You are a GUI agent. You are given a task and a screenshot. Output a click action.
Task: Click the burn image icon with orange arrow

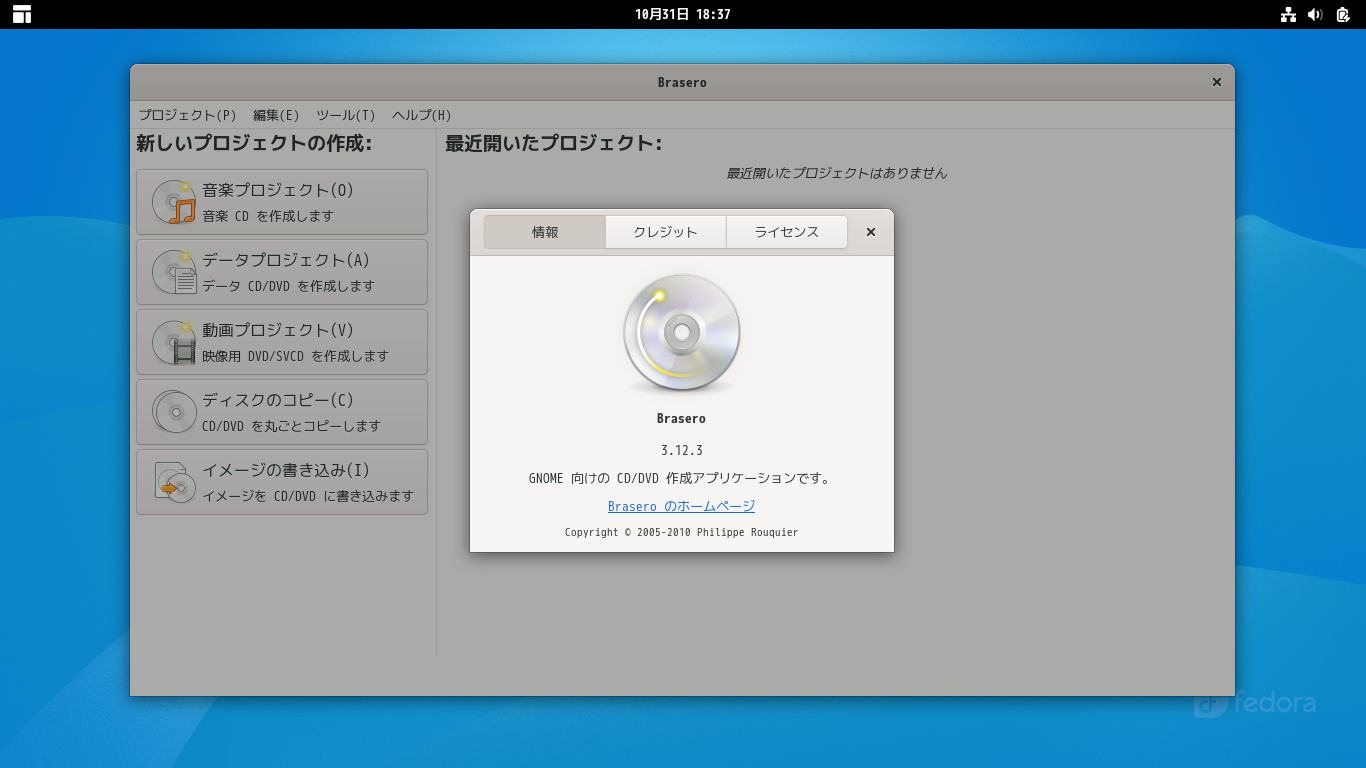click(174, 482)
